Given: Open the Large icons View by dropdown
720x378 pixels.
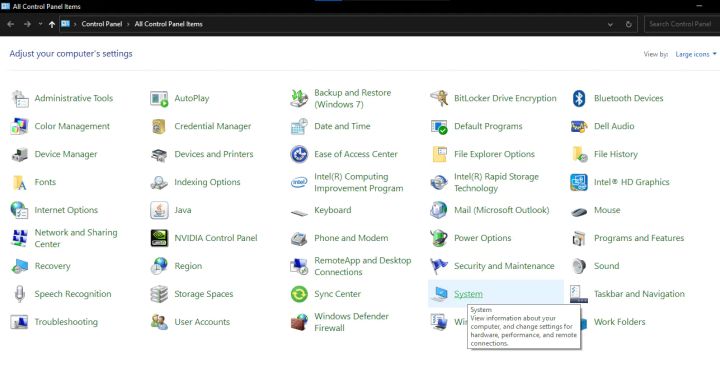Looking at the screenshot, I should click(696, 54).
